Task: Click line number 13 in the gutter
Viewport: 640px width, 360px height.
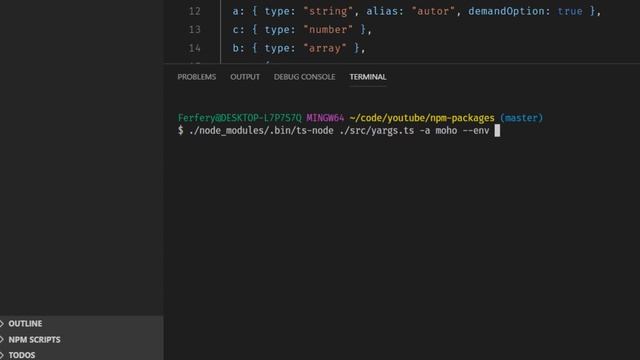Action: (194, 29)
